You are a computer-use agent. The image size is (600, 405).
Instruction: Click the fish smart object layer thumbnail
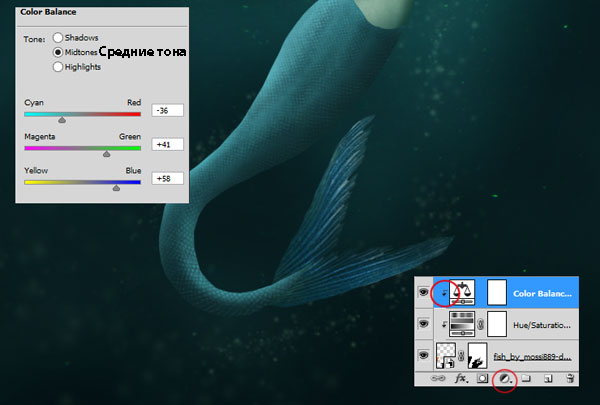(446, 355)
